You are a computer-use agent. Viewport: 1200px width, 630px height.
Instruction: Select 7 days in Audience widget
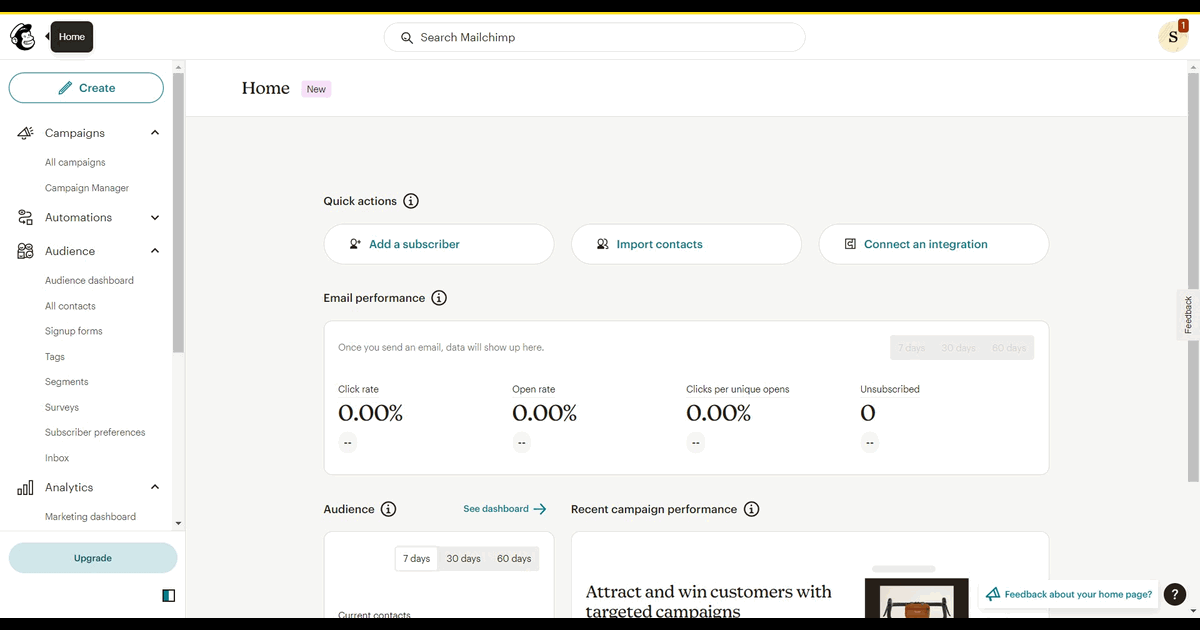click(417, 559)
